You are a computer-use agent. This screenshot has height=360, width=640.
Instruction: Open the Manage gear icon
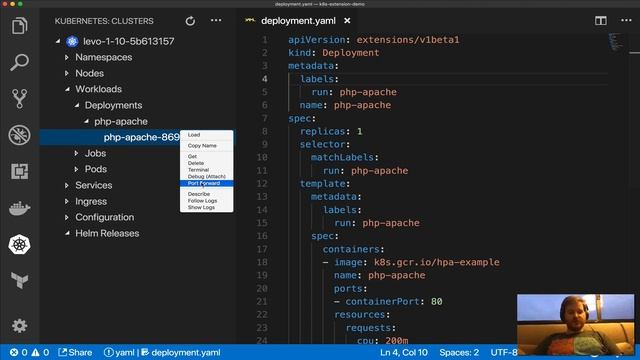[19, 325]
